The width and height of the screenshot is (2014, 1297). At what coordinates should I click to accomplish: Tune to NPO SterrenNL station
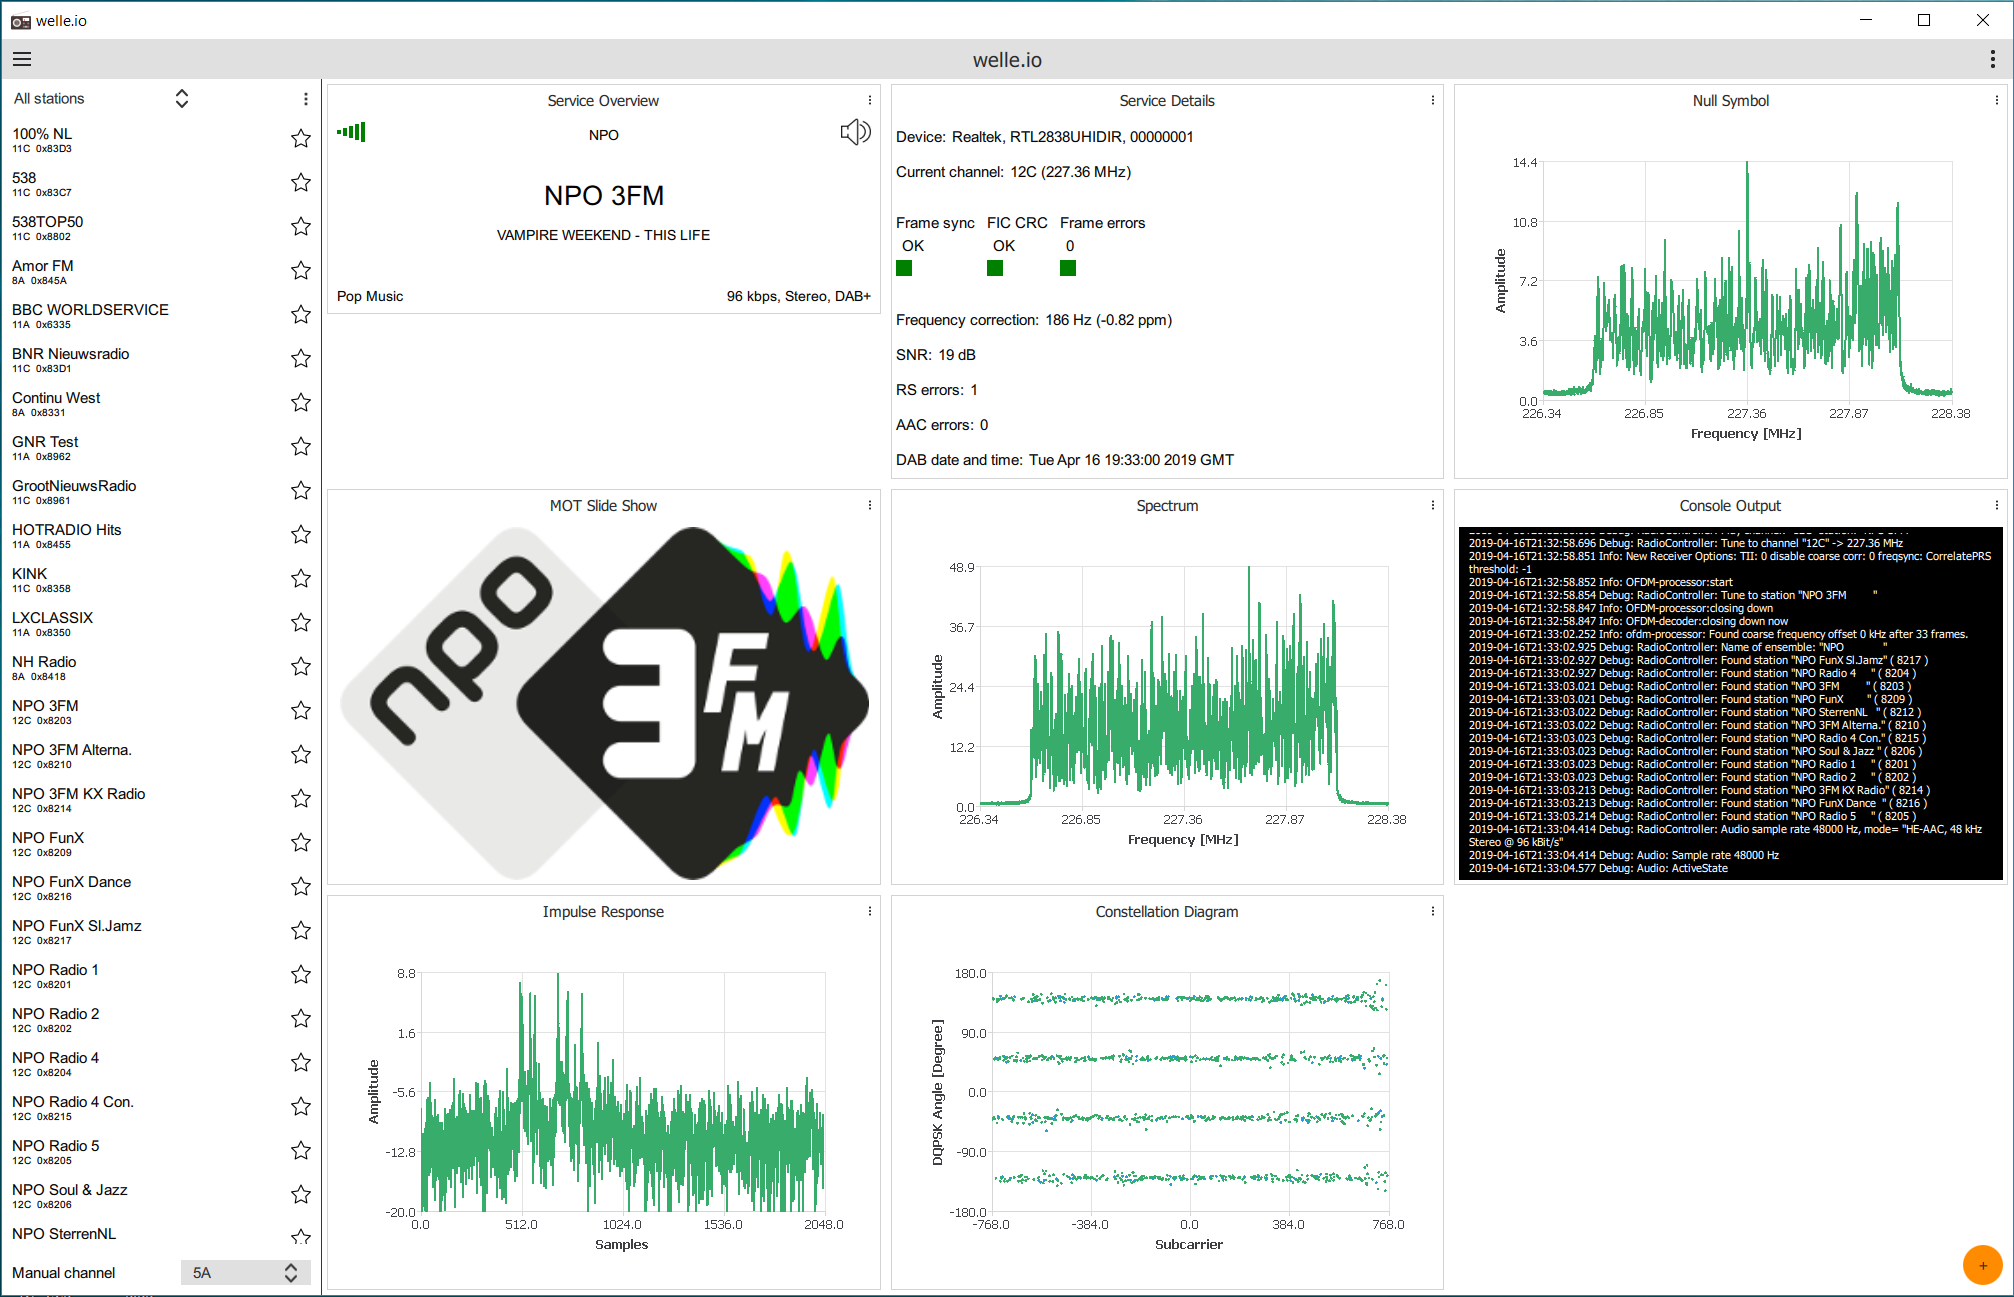[x=145, y=1236]
